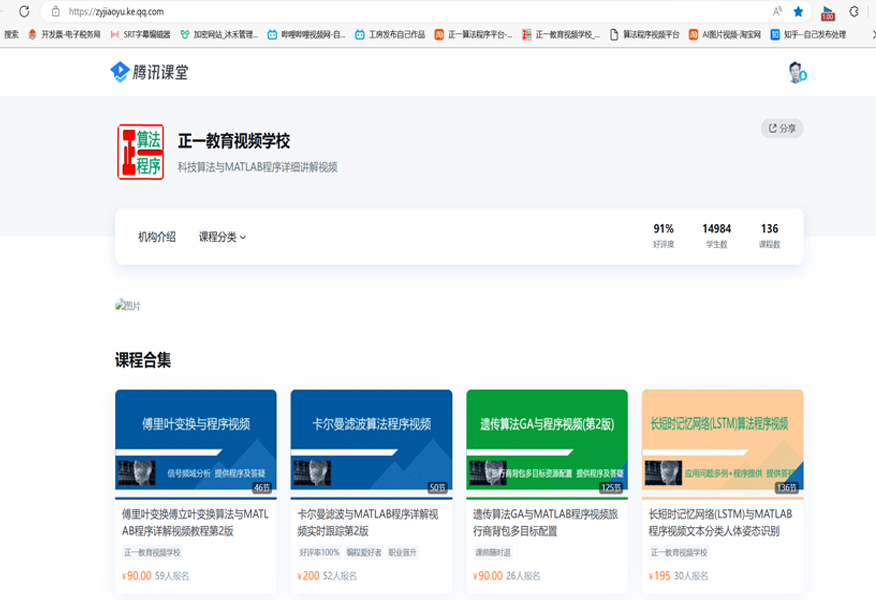Open the 卡尔曼滤波算法程序视频 course thumbnail

coord(372,441)
